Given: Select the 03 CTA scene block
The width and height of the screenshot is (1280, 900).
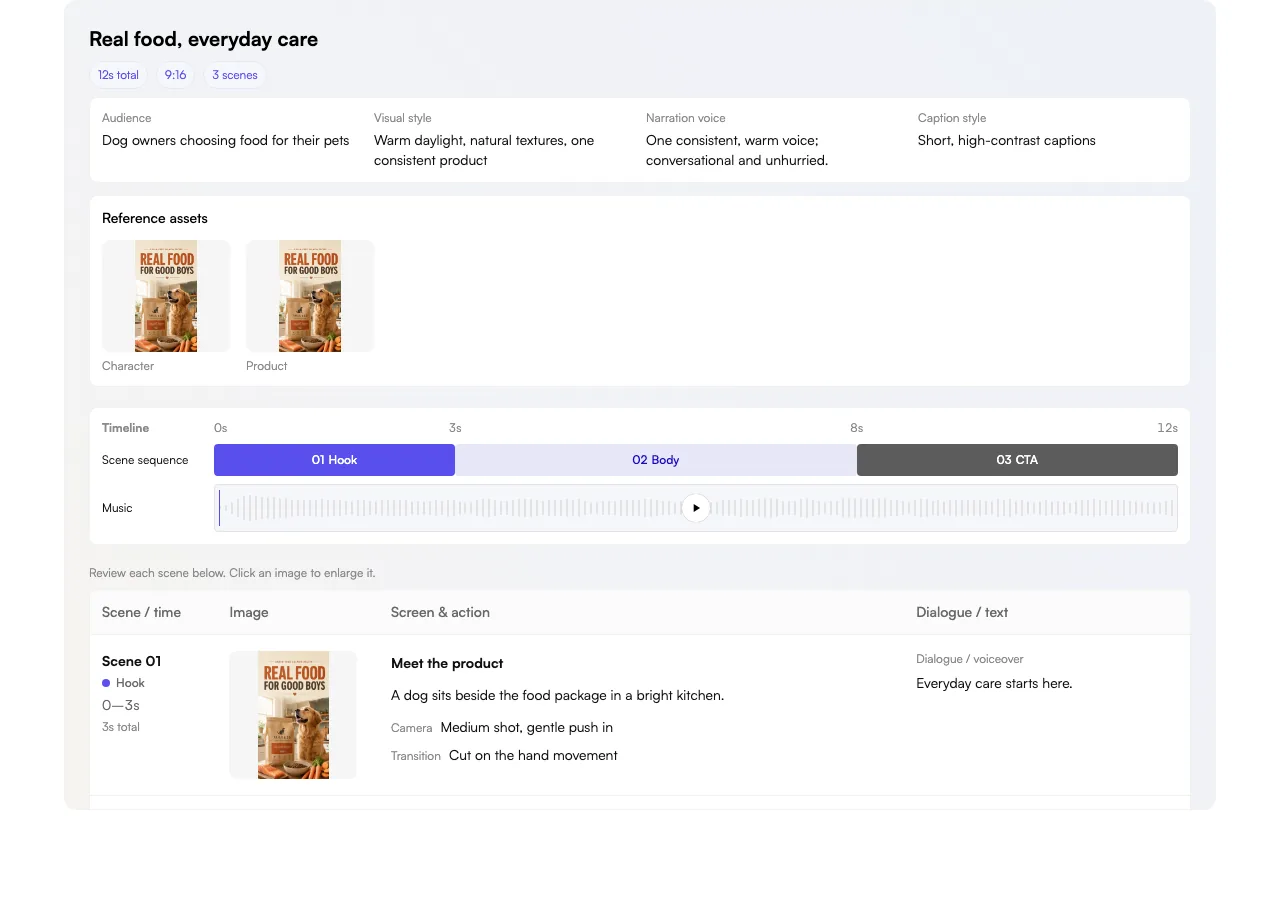Looking at the screenshot, I should 1017,460.
